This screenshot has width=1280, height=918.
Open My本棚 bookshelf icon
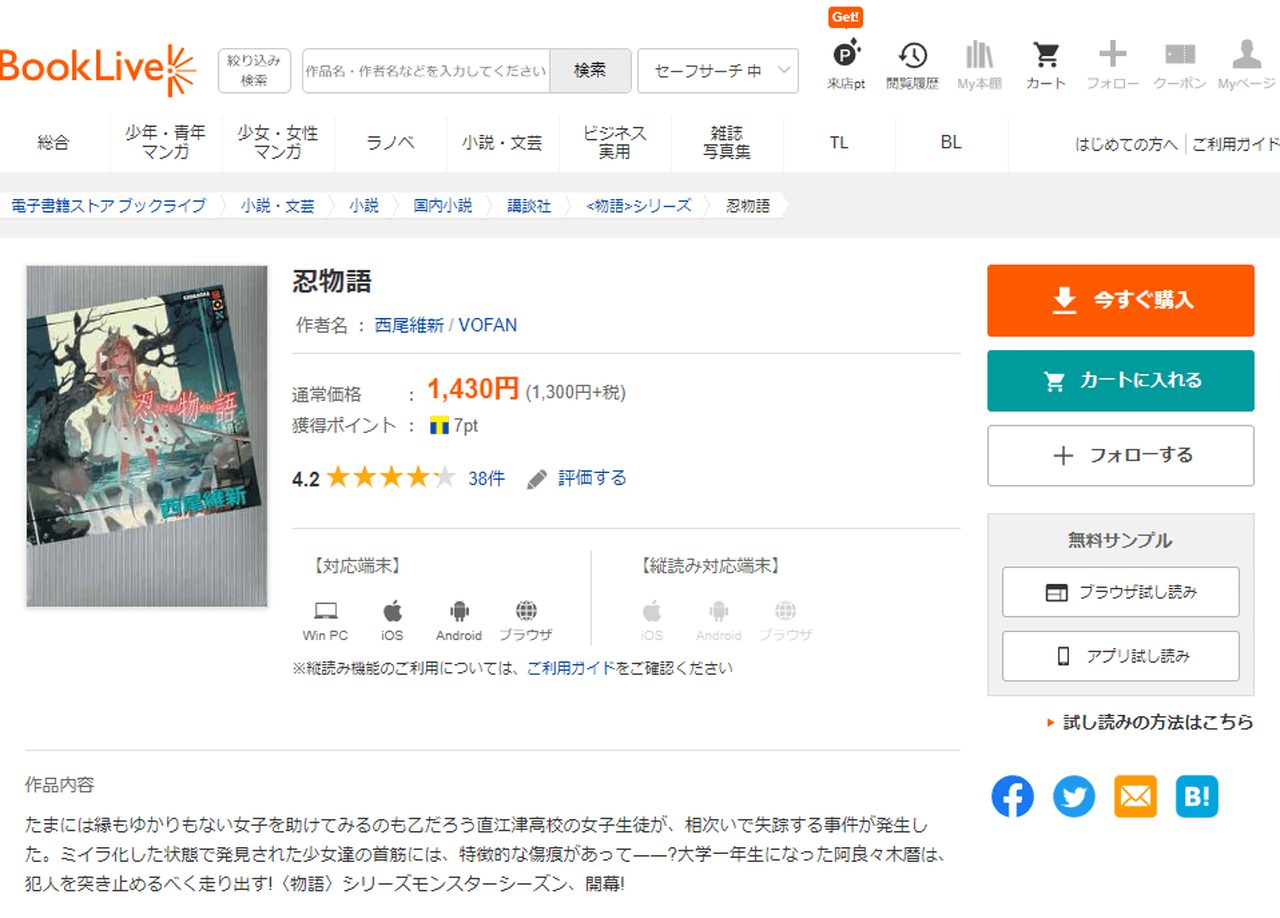pyautogui.click(x=979, y=64)
